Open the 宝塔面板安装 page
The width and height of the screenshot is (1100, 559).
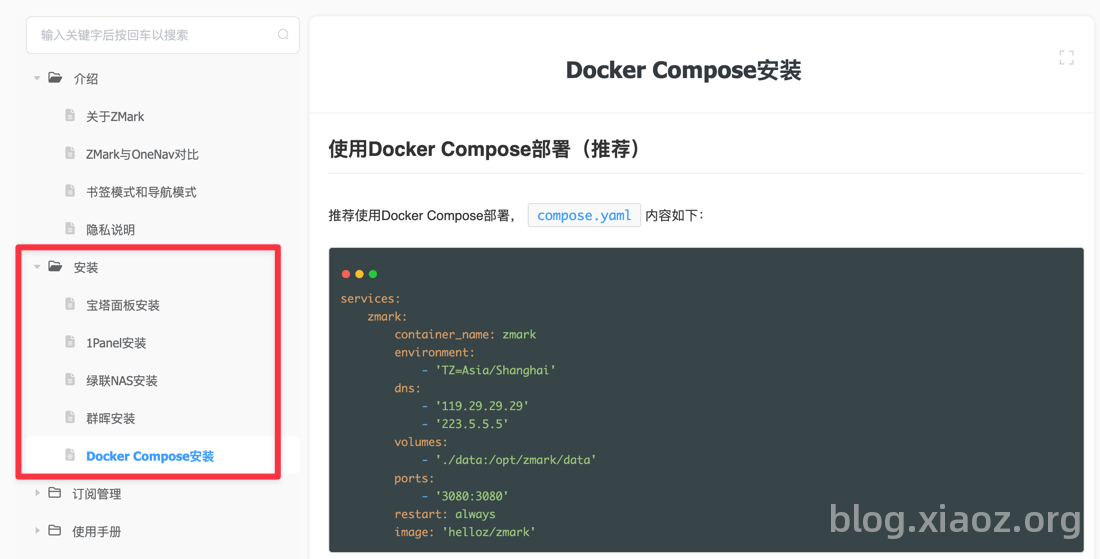click(x=123, y=305)
